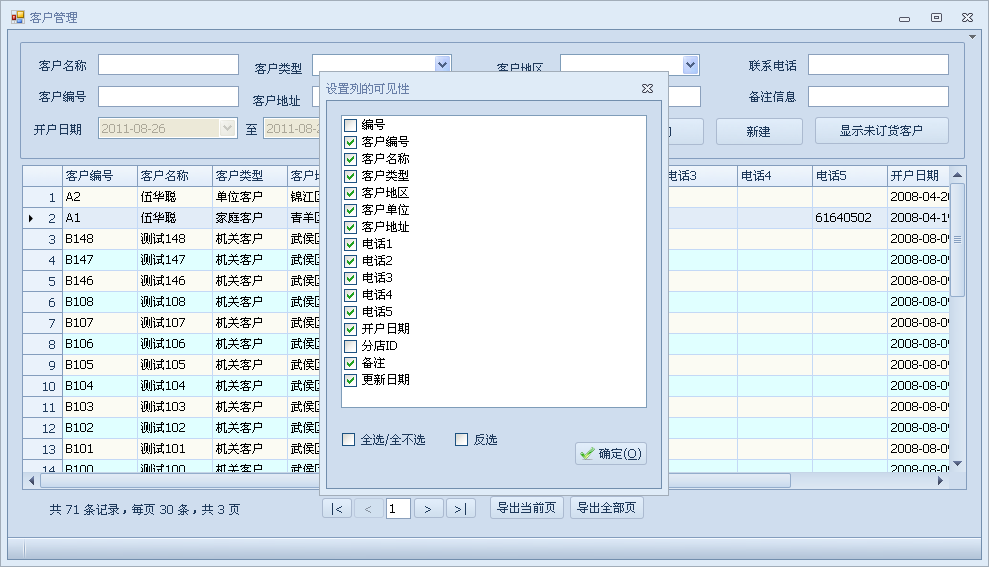Select the cell 家庭客户
Image resolution: width=989 pixels, height=567 pixels.
pos(250,218)
